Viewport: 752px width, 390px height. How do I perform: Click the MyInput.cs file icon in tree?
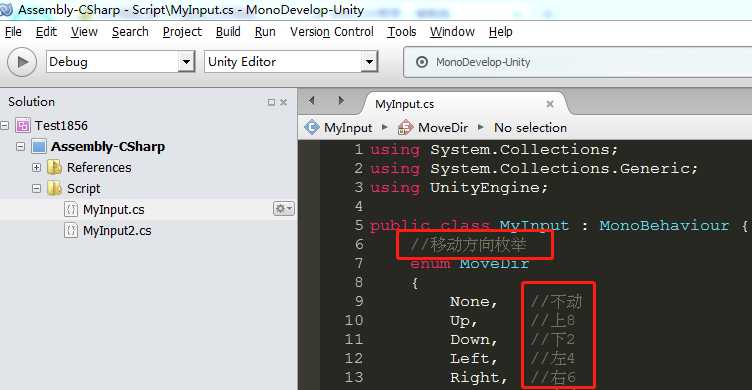click(71, 210)
